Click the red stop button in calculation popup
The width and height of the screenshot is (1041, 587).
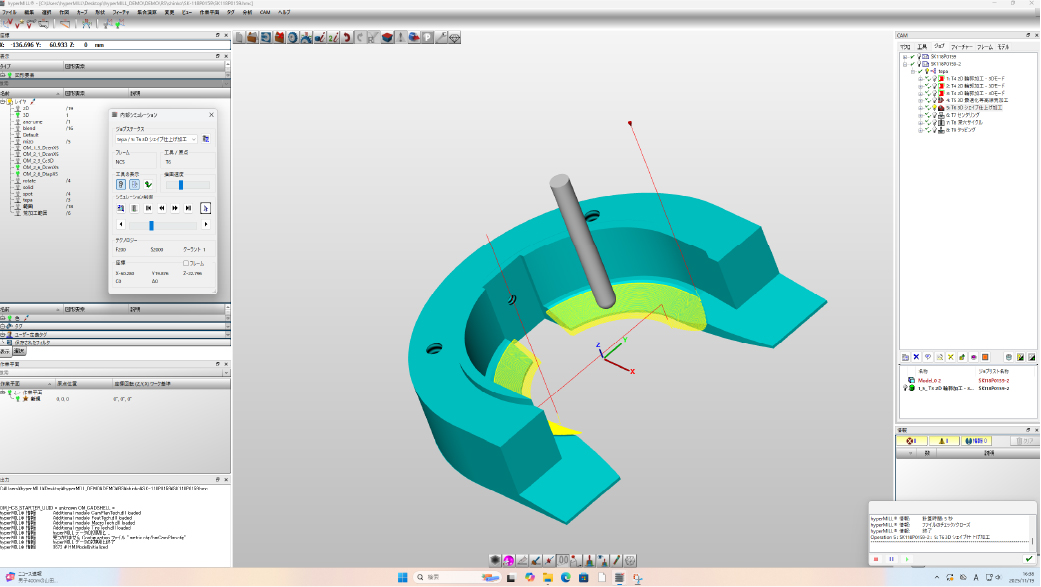click(x=877, y=559)
